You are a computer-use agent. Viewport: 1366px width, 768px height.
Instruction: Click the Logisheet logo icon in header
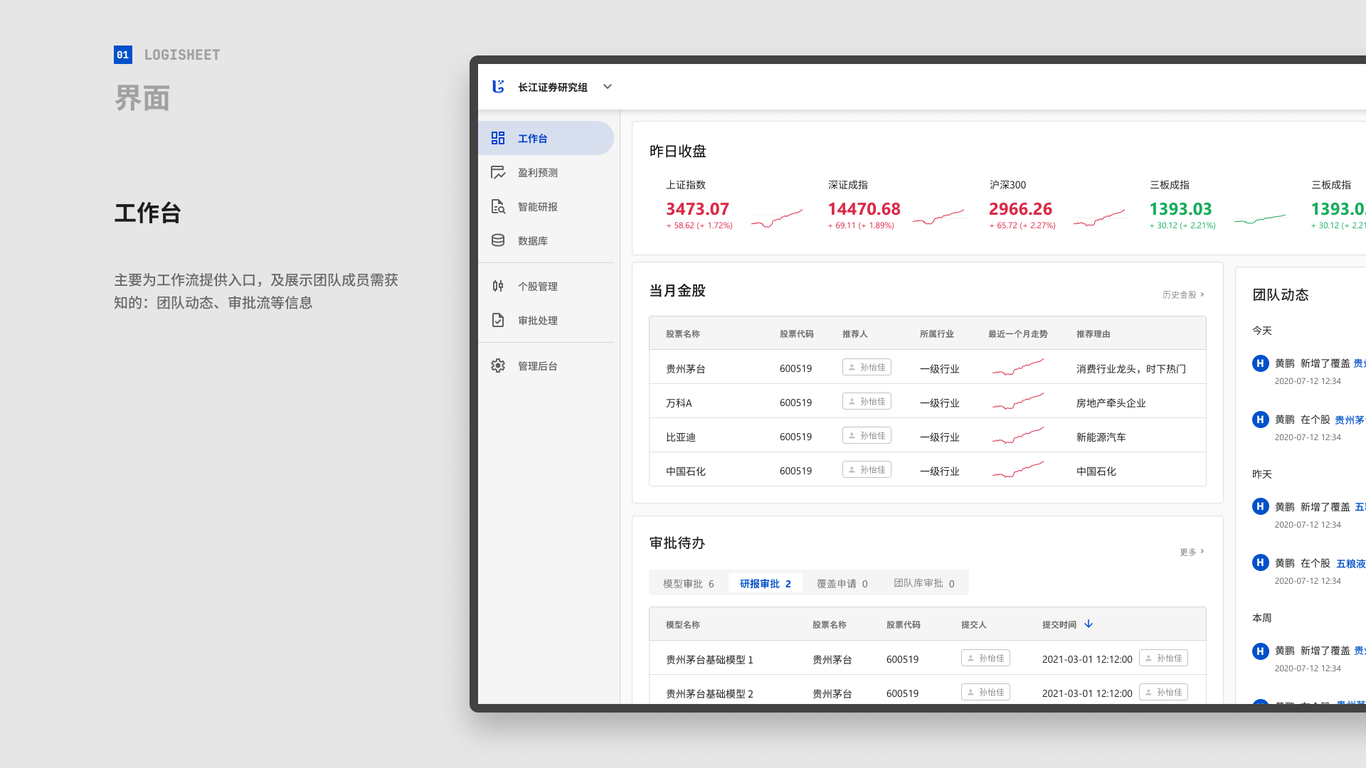(498, 87)
